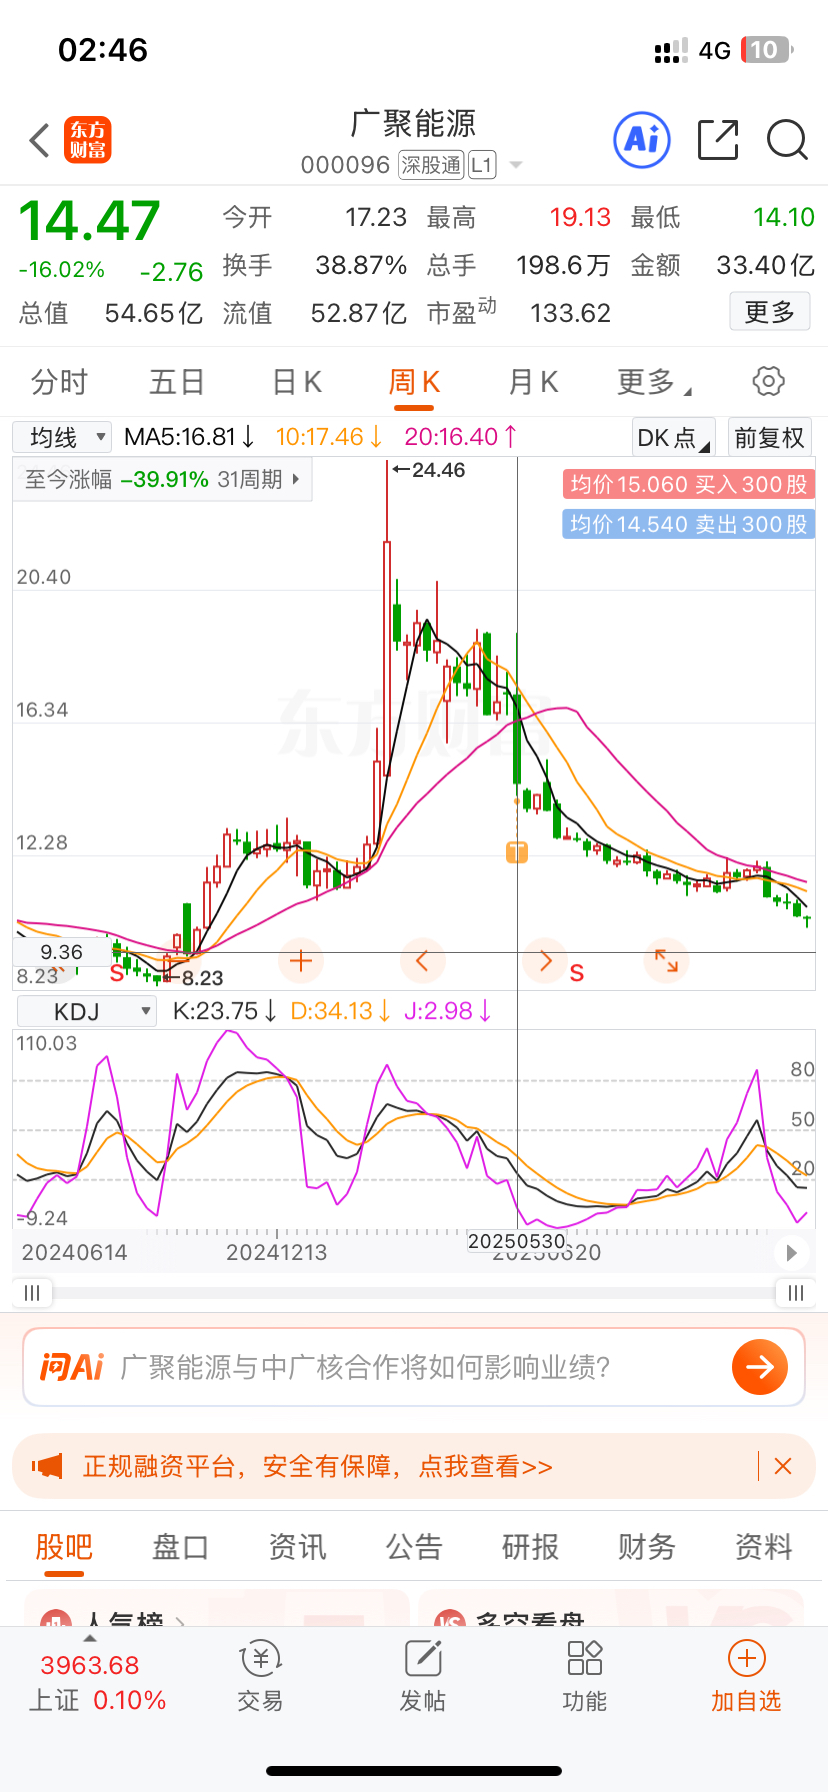Open chart settings gear icon
The width and height of the screenshot is (828, 1792).
(768, 381)
